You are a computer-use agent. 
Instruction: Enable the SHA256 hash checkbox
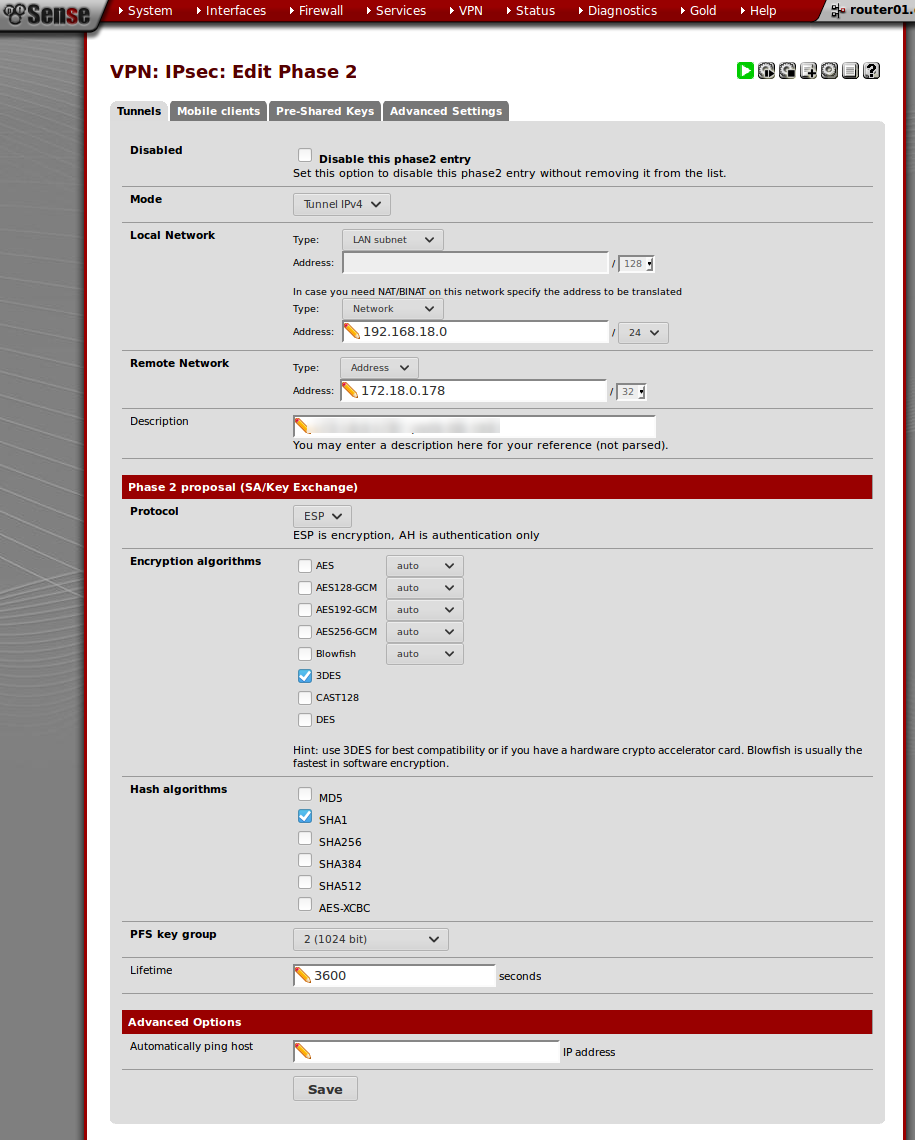pyautogui.click(x=305, y=838)
